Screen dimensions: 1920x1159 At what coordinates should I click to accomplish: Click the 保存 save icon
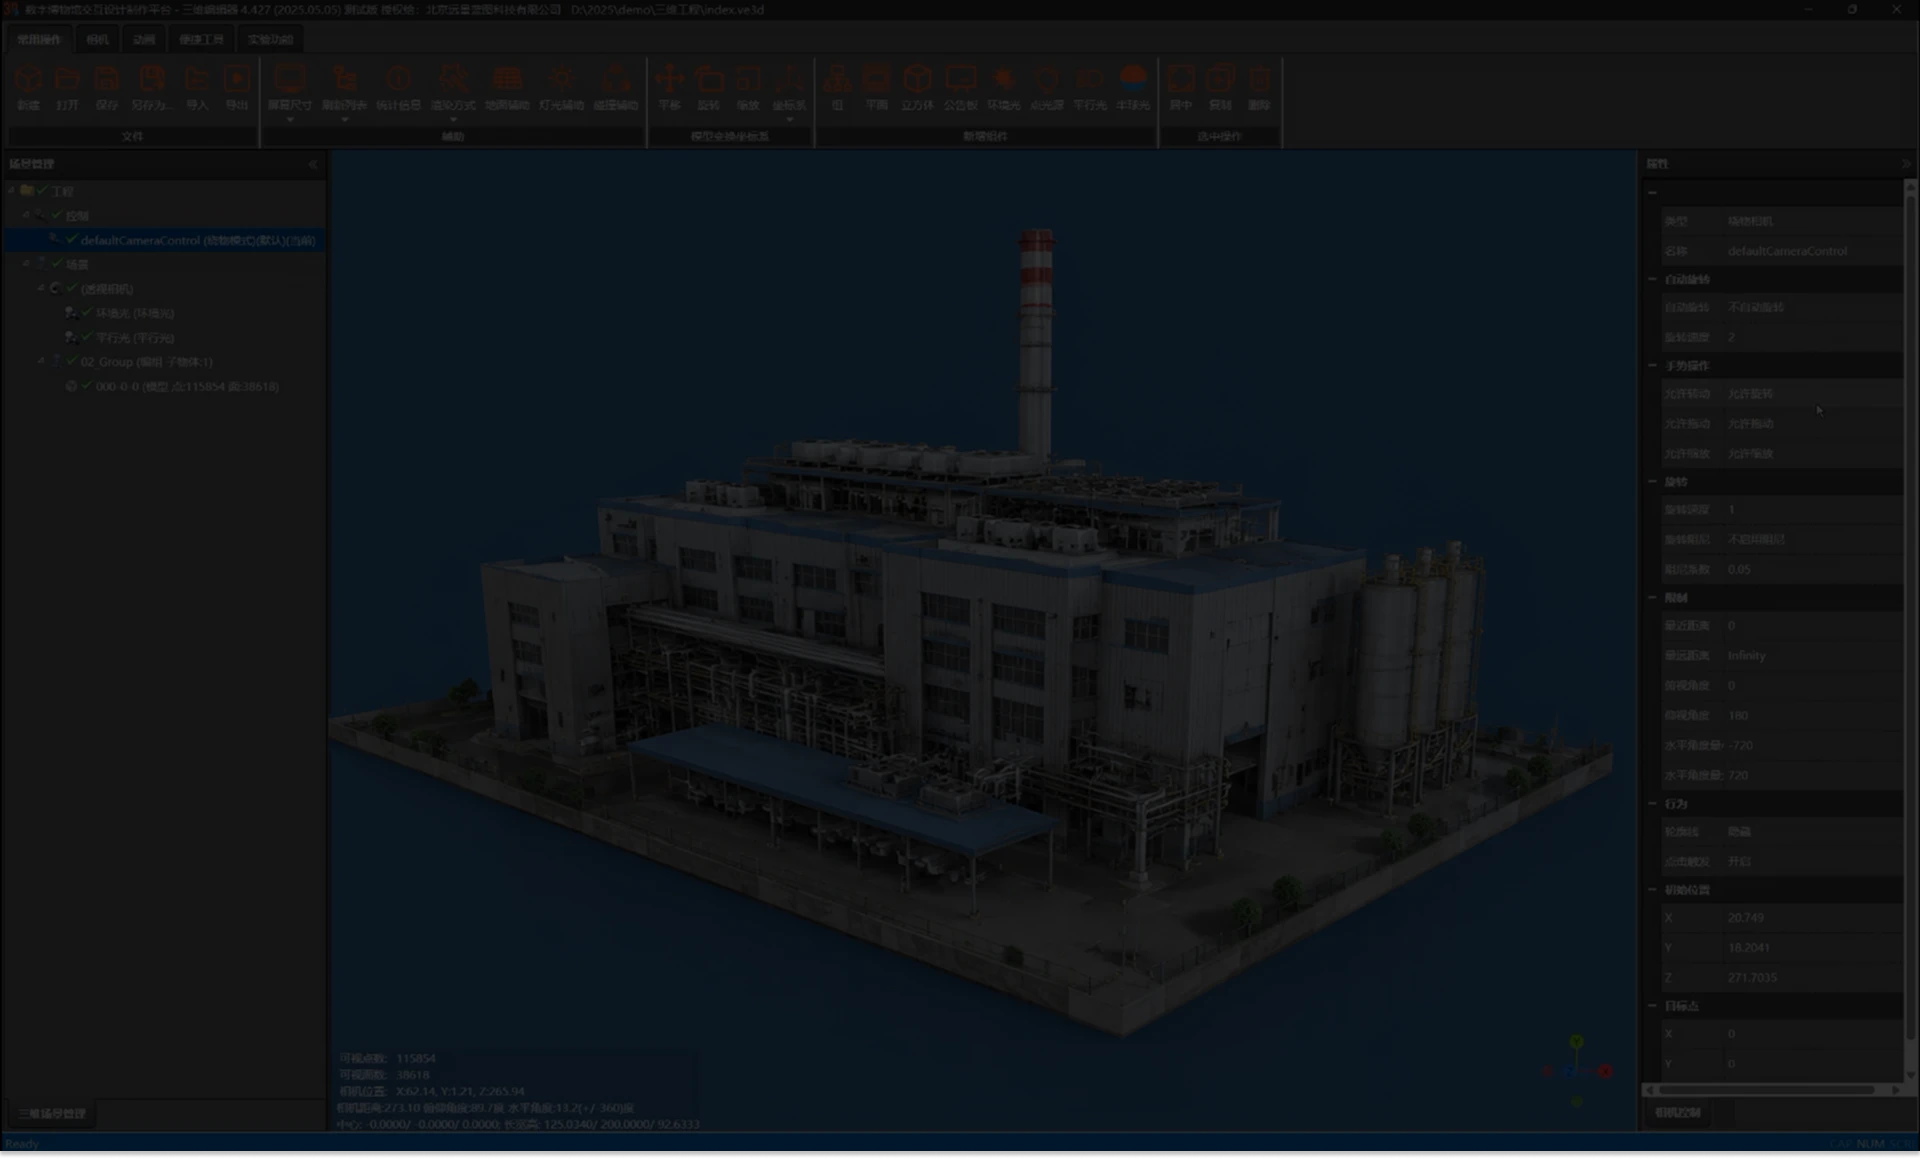(x=107, y=80)
